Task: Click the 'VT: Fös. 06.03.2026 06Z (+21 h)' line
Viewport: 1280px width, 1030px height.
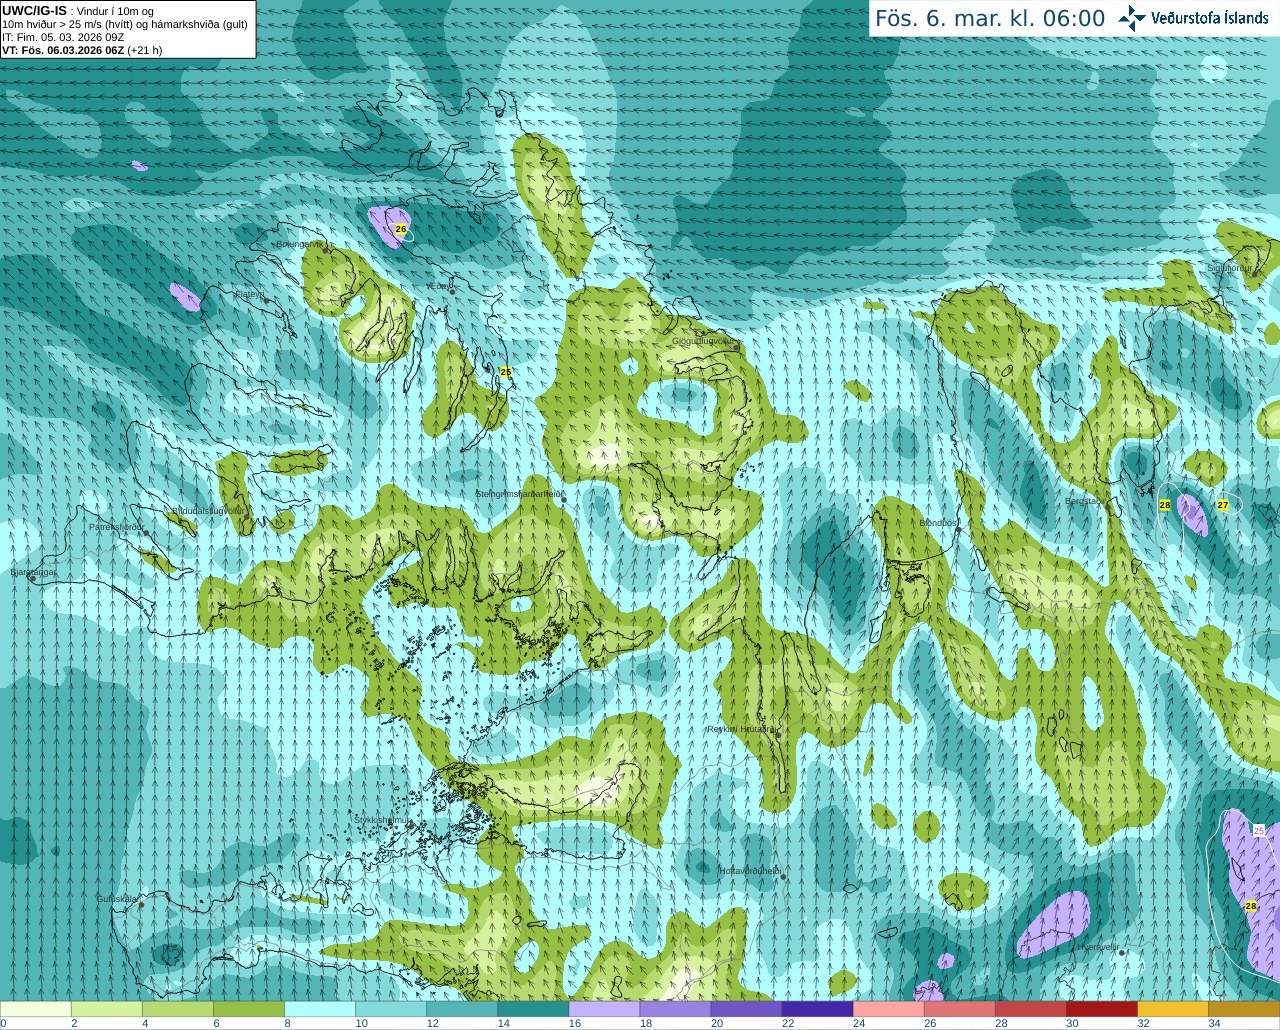Action: click(x=82, y=50)
